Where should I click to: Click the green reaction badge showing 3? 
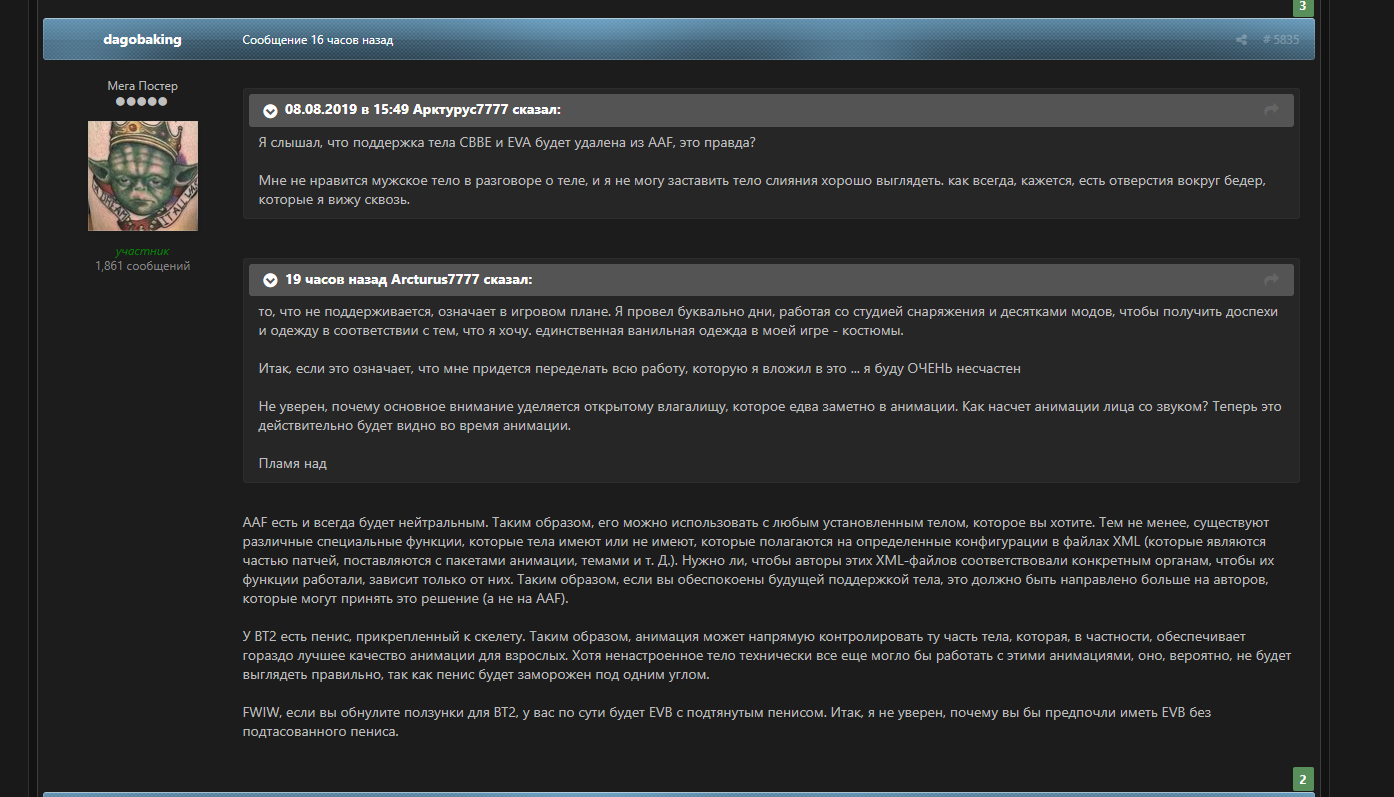pos(1303,7)
